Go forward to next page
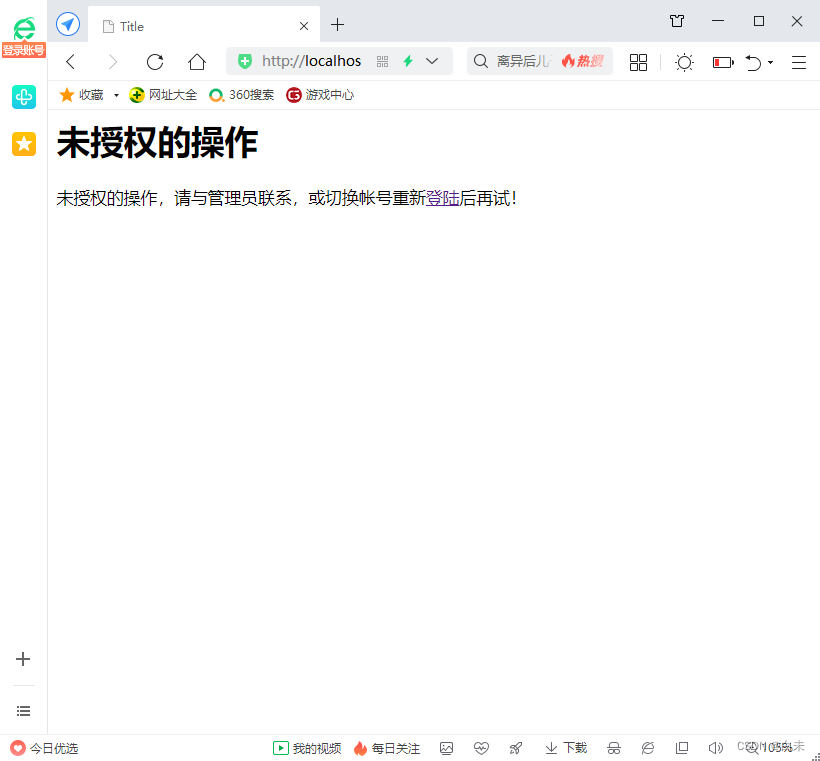Image resolution: width=820 pixels, height=761 pixels. pos(112,62)
